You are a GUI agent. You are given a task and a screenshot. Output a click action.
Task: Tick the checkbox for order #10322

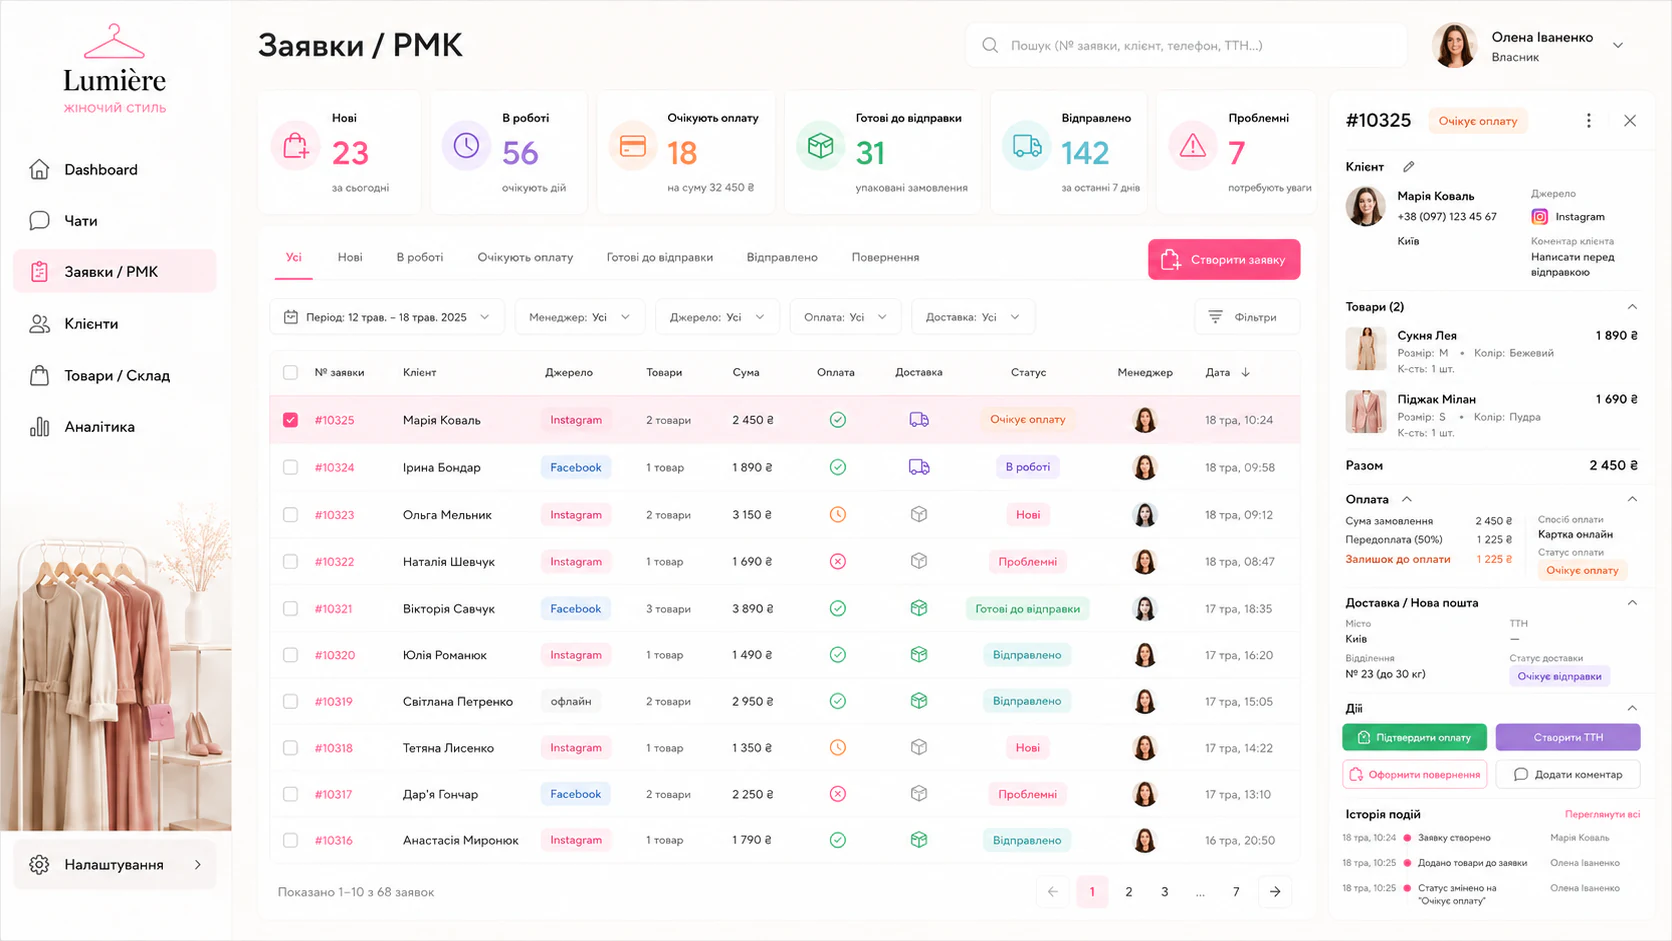coord(290,562)
